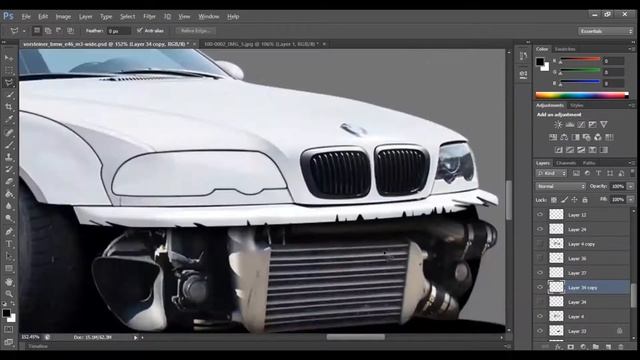Select the Crop tool
The height and width of the screenshot is (360, 640).
pyautogui.click(x=9, y=107)
